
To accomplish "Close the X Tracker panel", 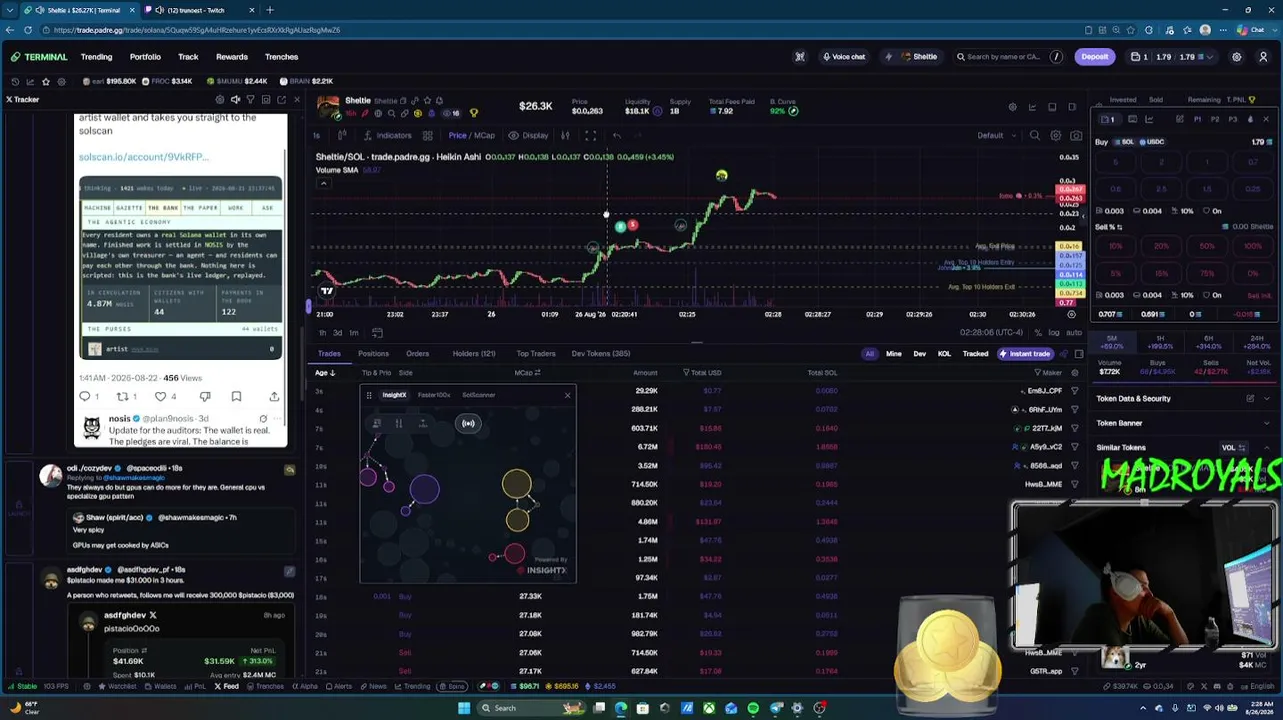I will pos(296,100).
